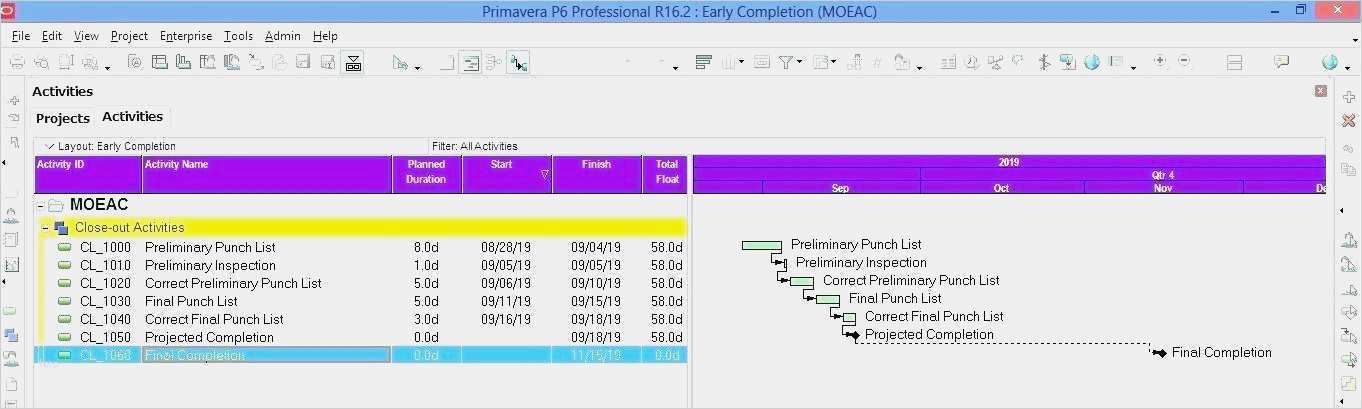This screenshot has width=1362, height=409.
Task: Click the Filter funnel icon in toolbar
Action: point(786,62)
